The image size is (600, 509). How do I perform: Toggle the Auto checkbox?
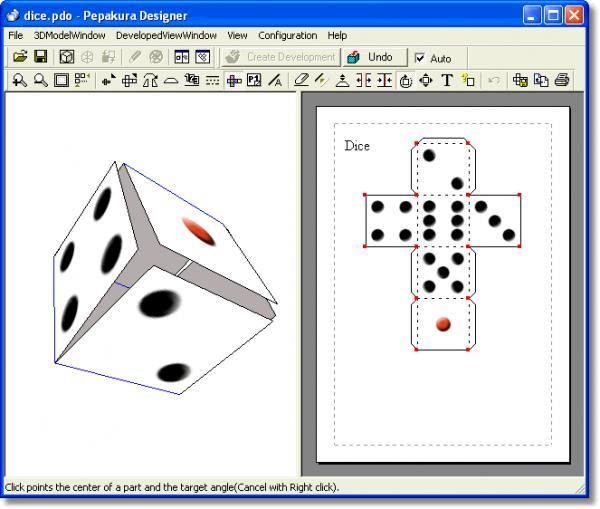click(420, 58)
